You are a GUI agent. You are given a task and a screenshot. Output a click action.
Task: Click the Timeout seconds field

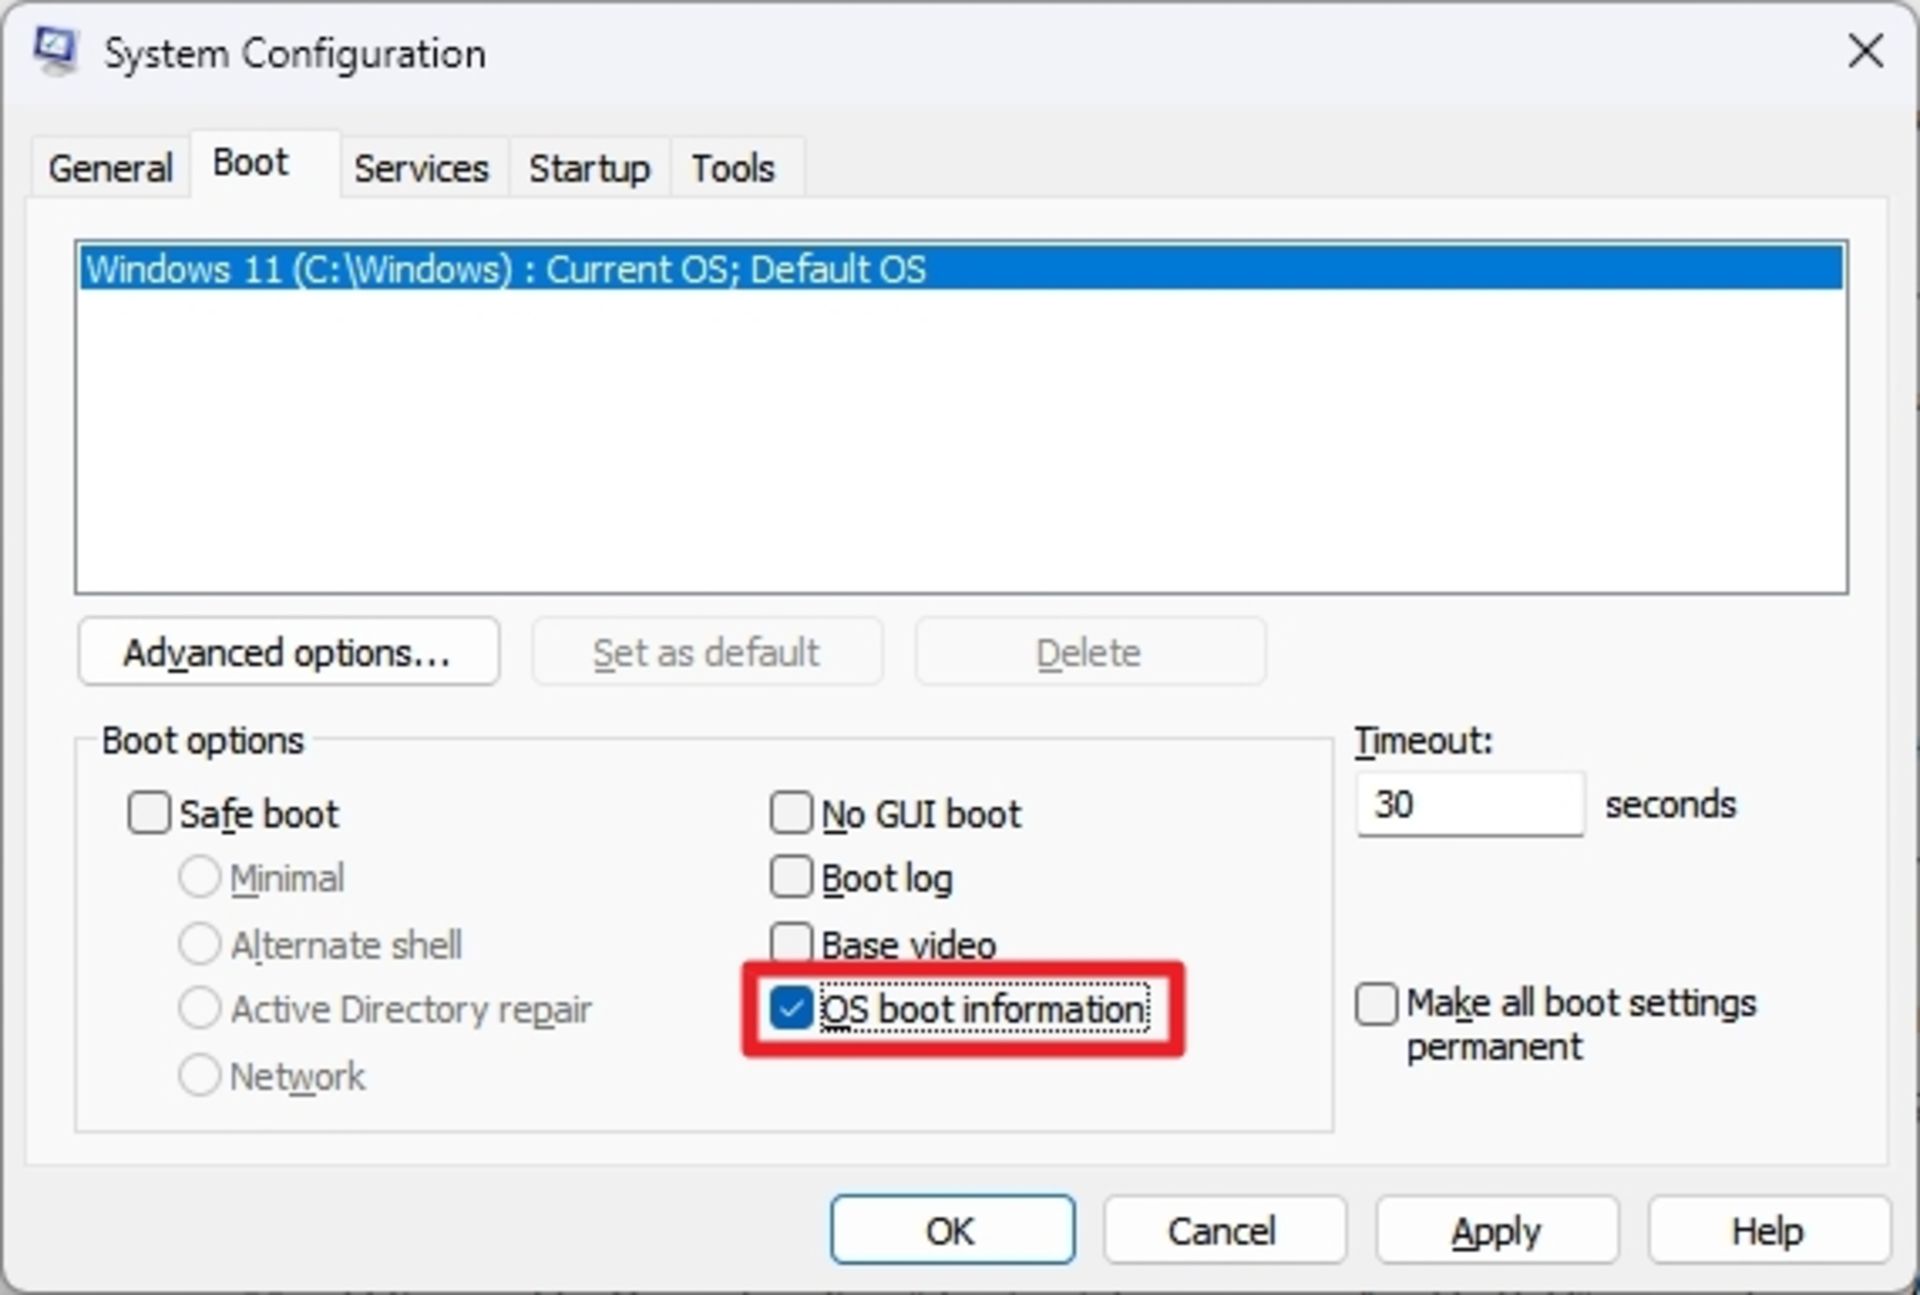tap(1468, 804)
